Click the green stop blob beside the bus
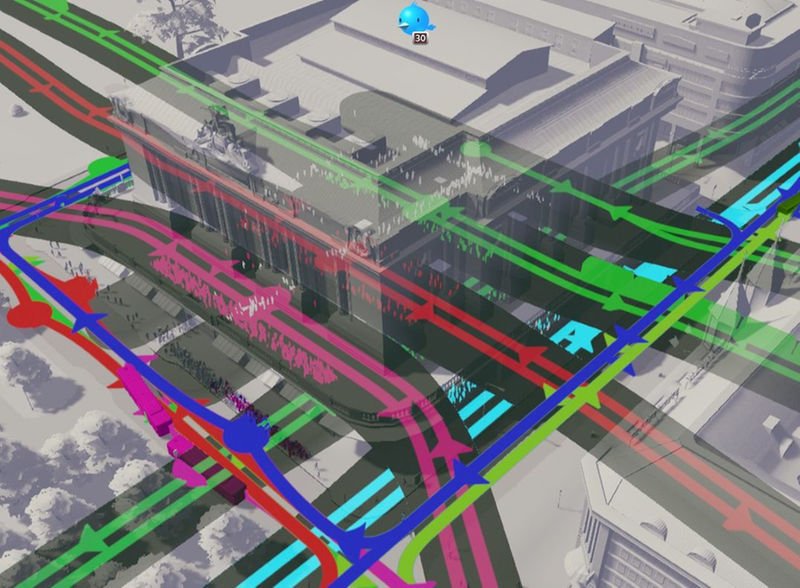 (103, 165)
